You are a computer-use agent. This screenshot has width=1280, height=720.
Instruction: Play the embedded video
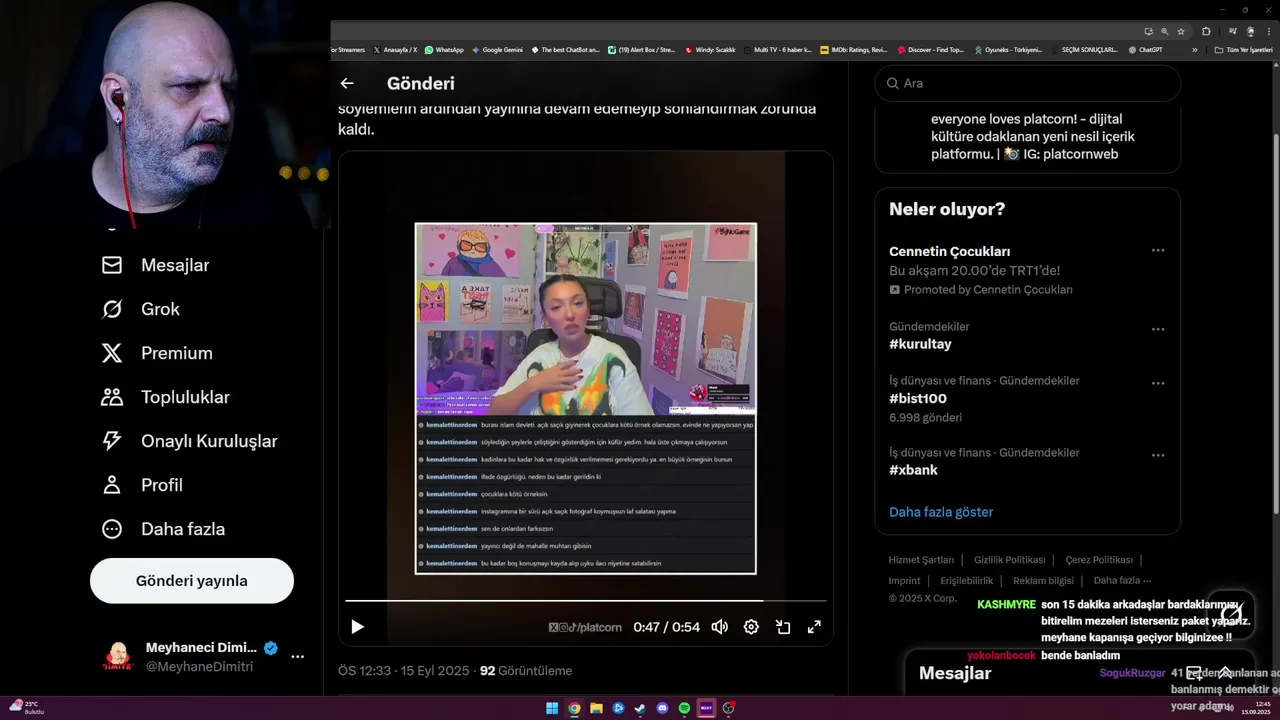click(357, 627)
